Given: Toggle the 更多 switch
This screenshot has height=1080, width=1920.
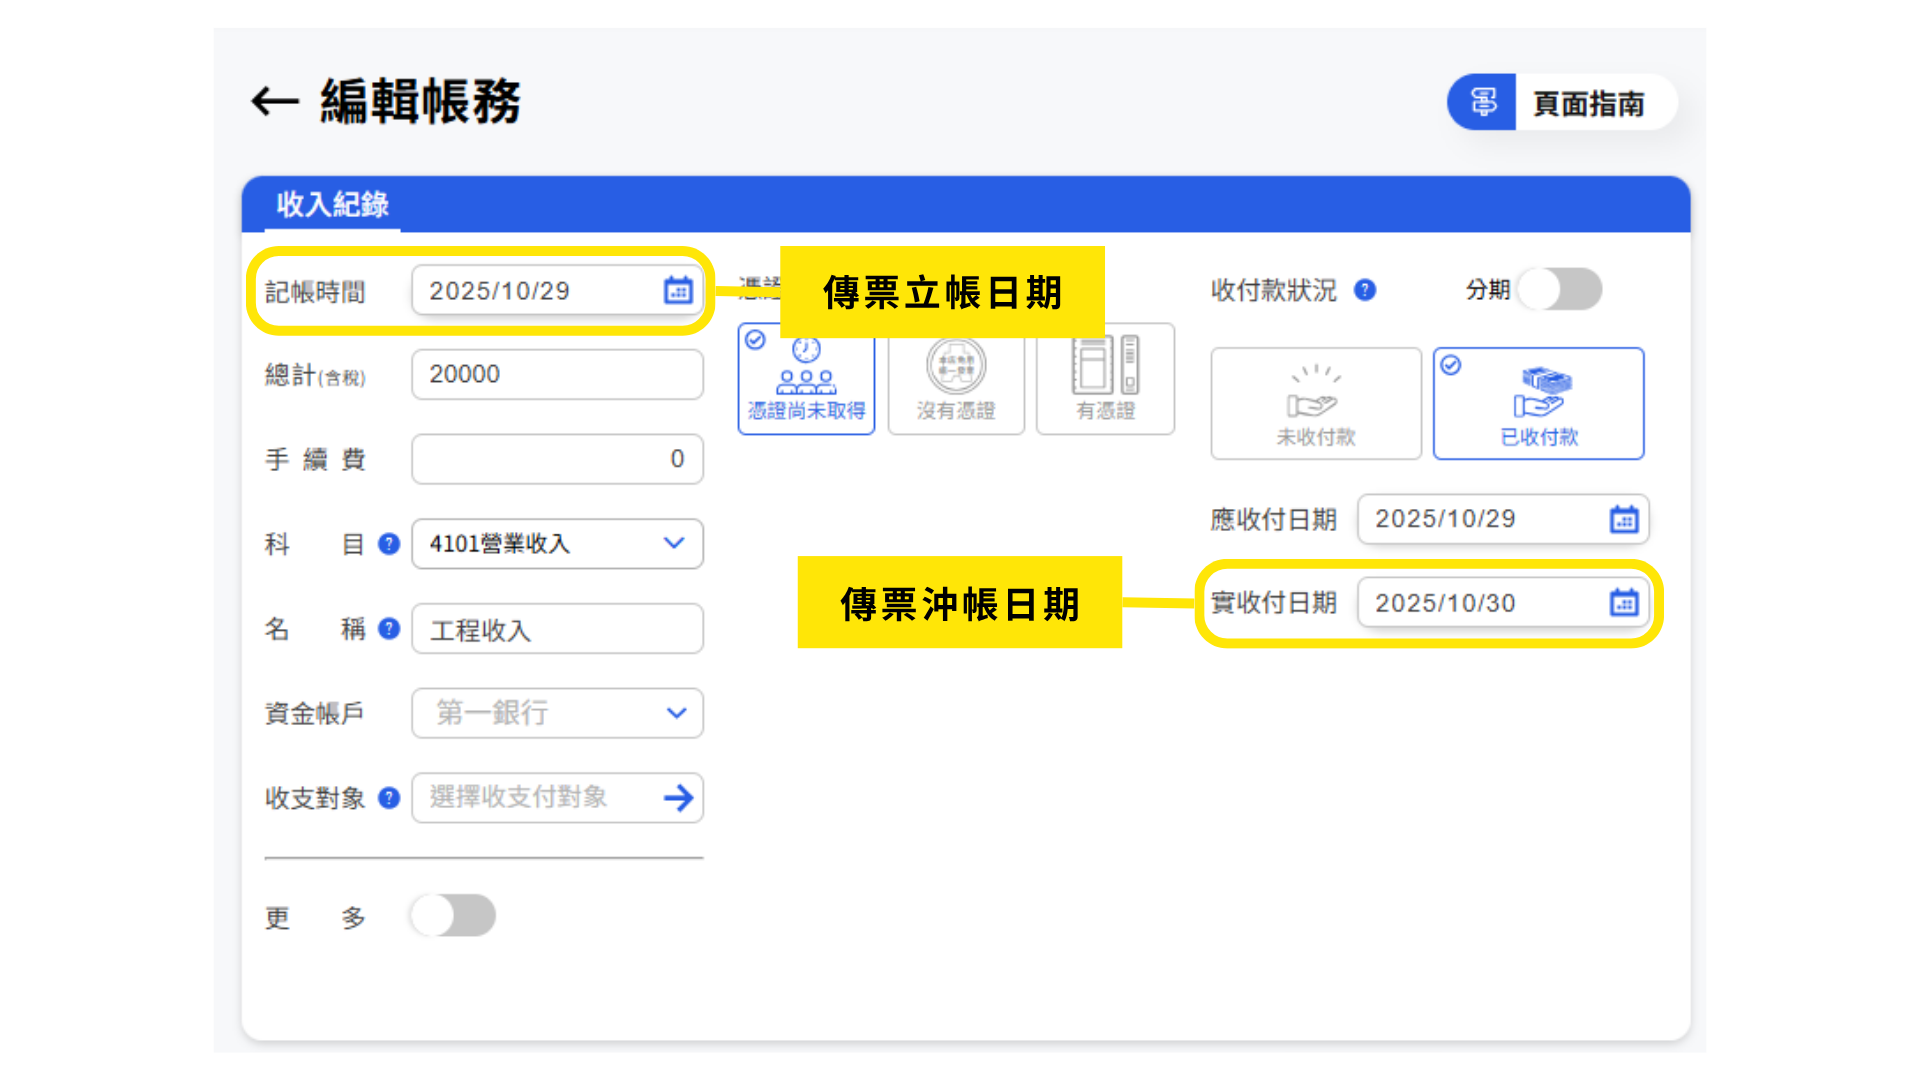Looking at the screenshot, I should (453, 916).
